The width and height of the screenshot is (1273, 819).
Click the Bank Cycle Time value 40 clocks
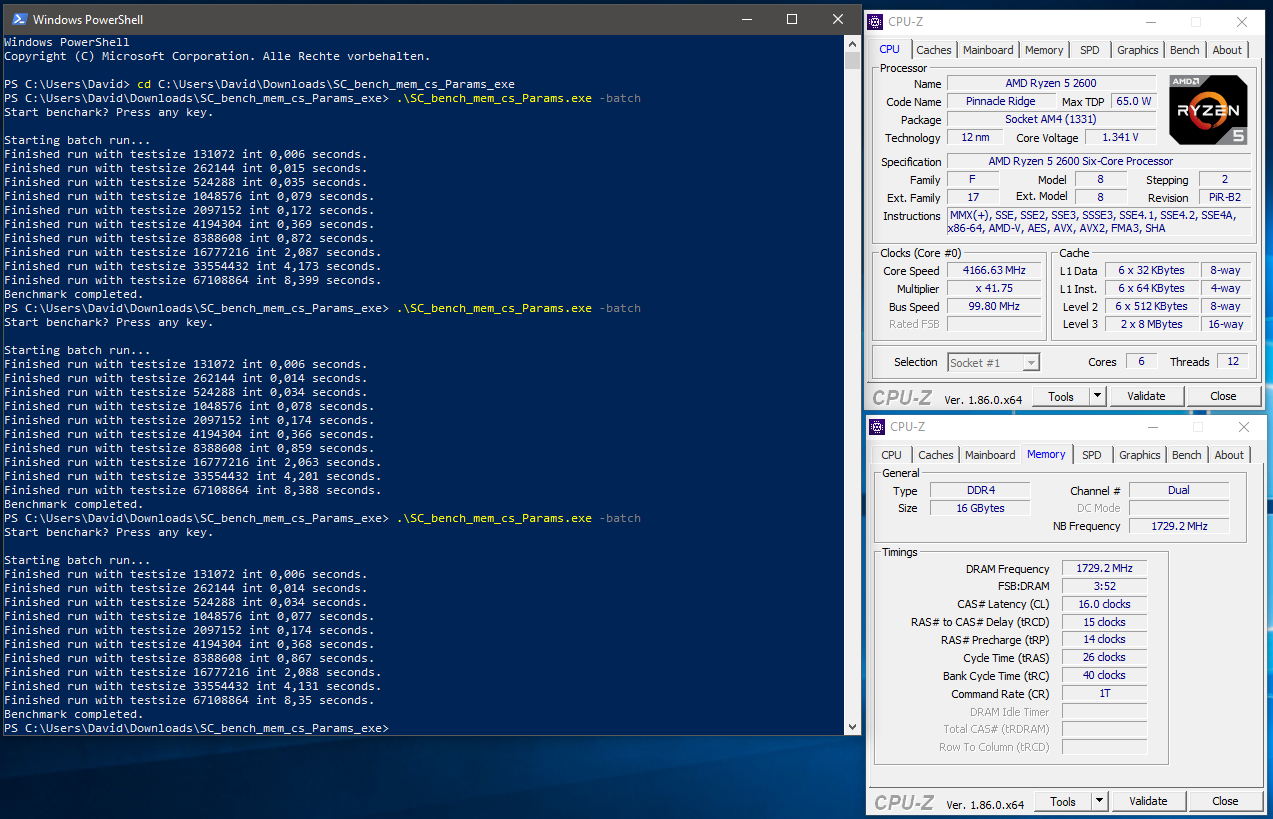[1104, 677]
